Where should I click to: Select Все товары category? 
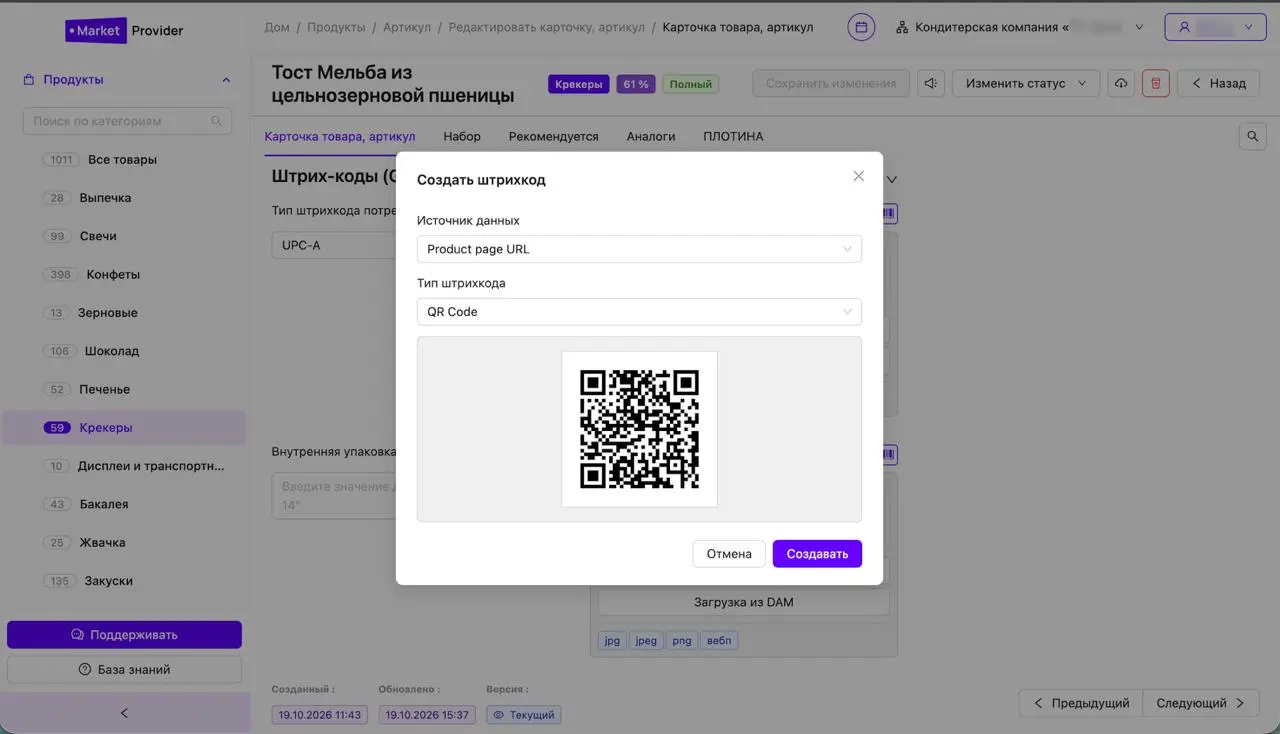124,160
